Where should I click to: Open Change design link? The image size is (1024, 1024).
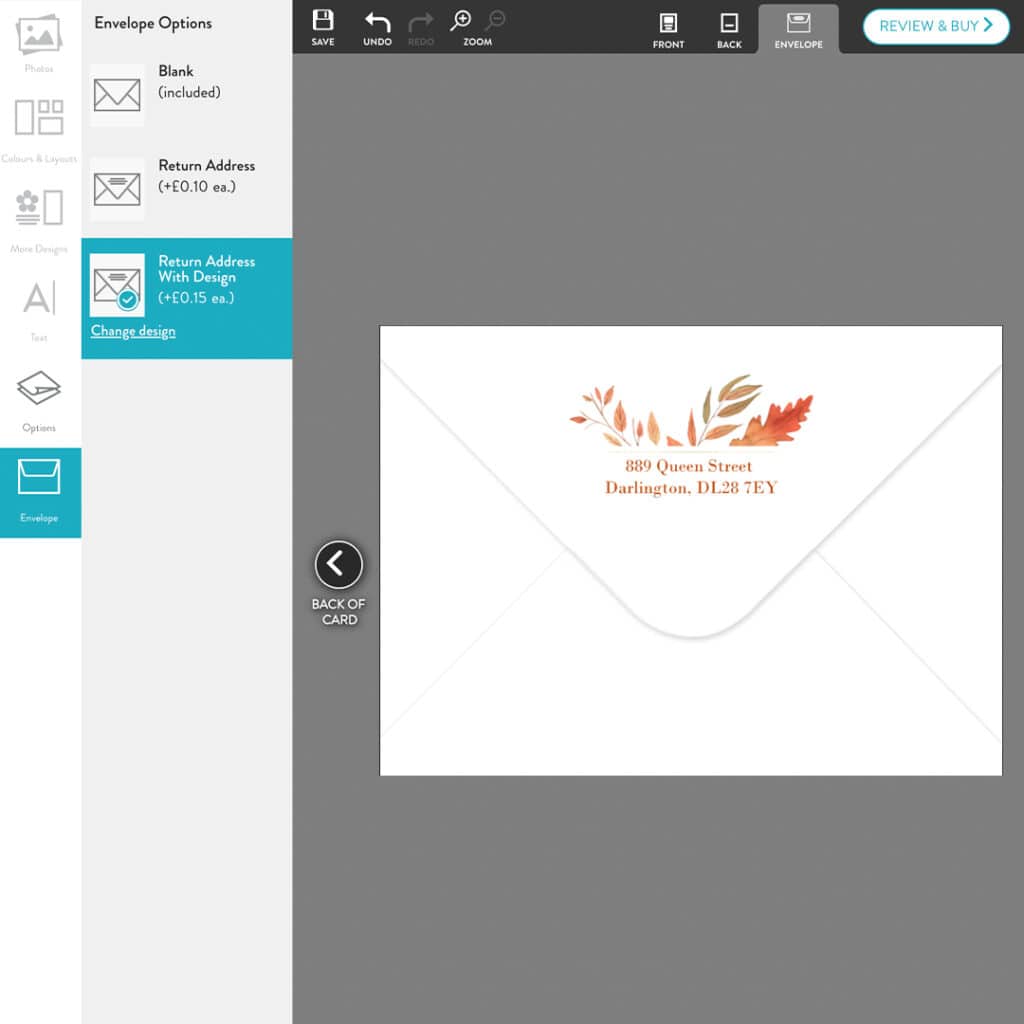click(131, 331)
